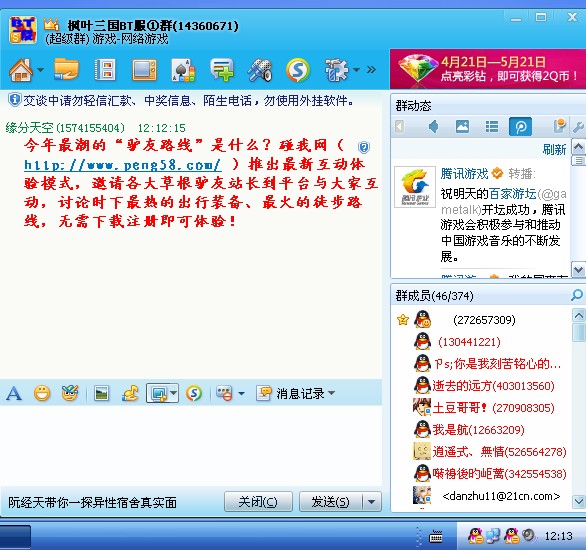
Task: Open the 百家游坛 link in the post
Action: pyautogui.click(x=512, y=194)
